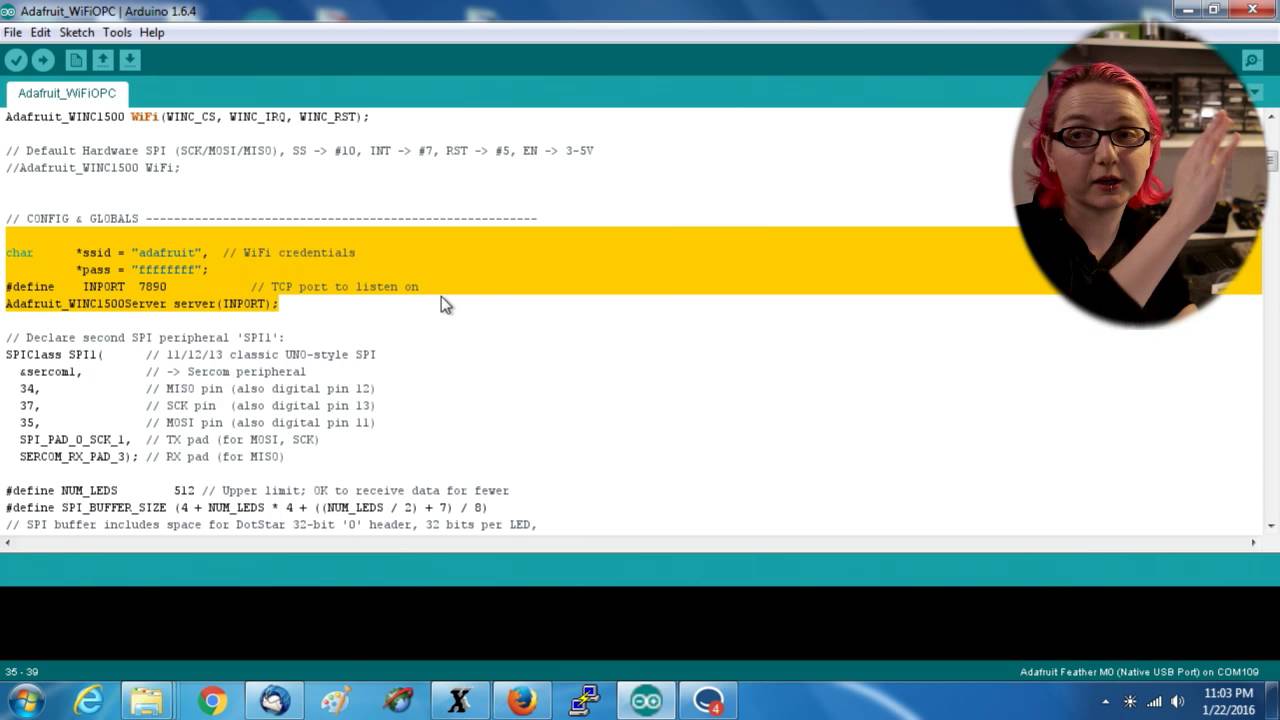Viewport: 1280px width, 720px height.
Task: Click the "#define SPI_BUFFER_SIZE" line
Action: [246, 508]
